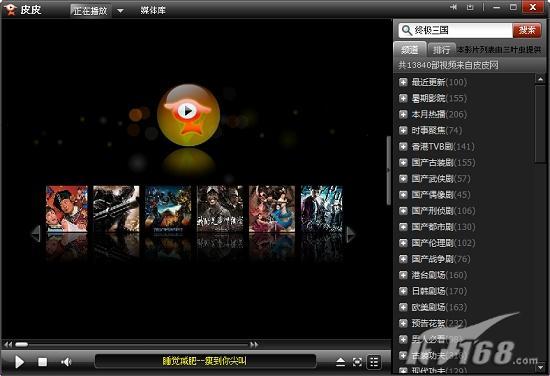The image size is (550, 376).
Task: Show next movie posters with right arrow
Action: [351, 234]
